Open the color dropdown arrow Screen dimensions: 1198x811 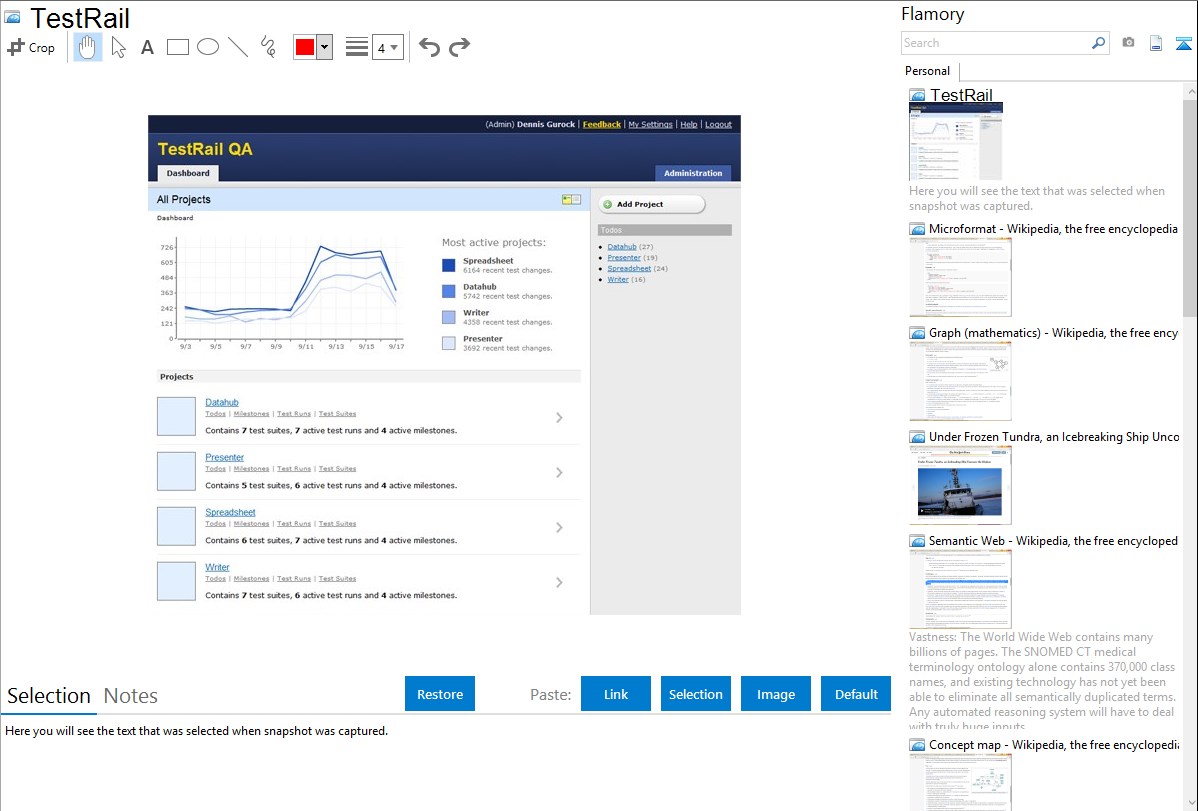click(x=324, y=47)
